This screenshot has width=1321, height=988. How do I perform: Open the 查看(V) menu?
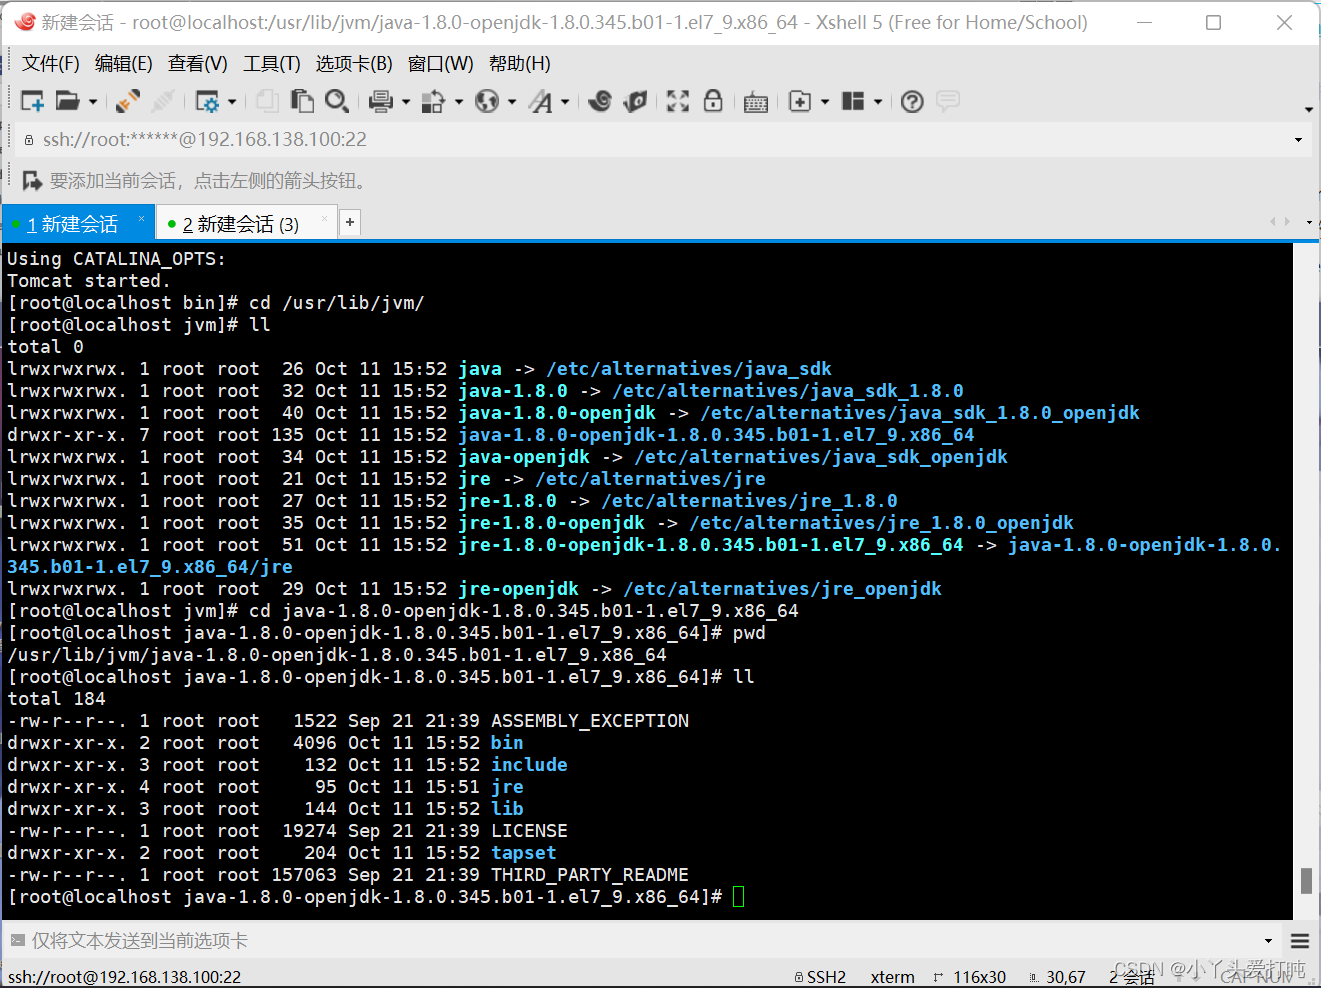pyautogui.click(x=198, y=64)
